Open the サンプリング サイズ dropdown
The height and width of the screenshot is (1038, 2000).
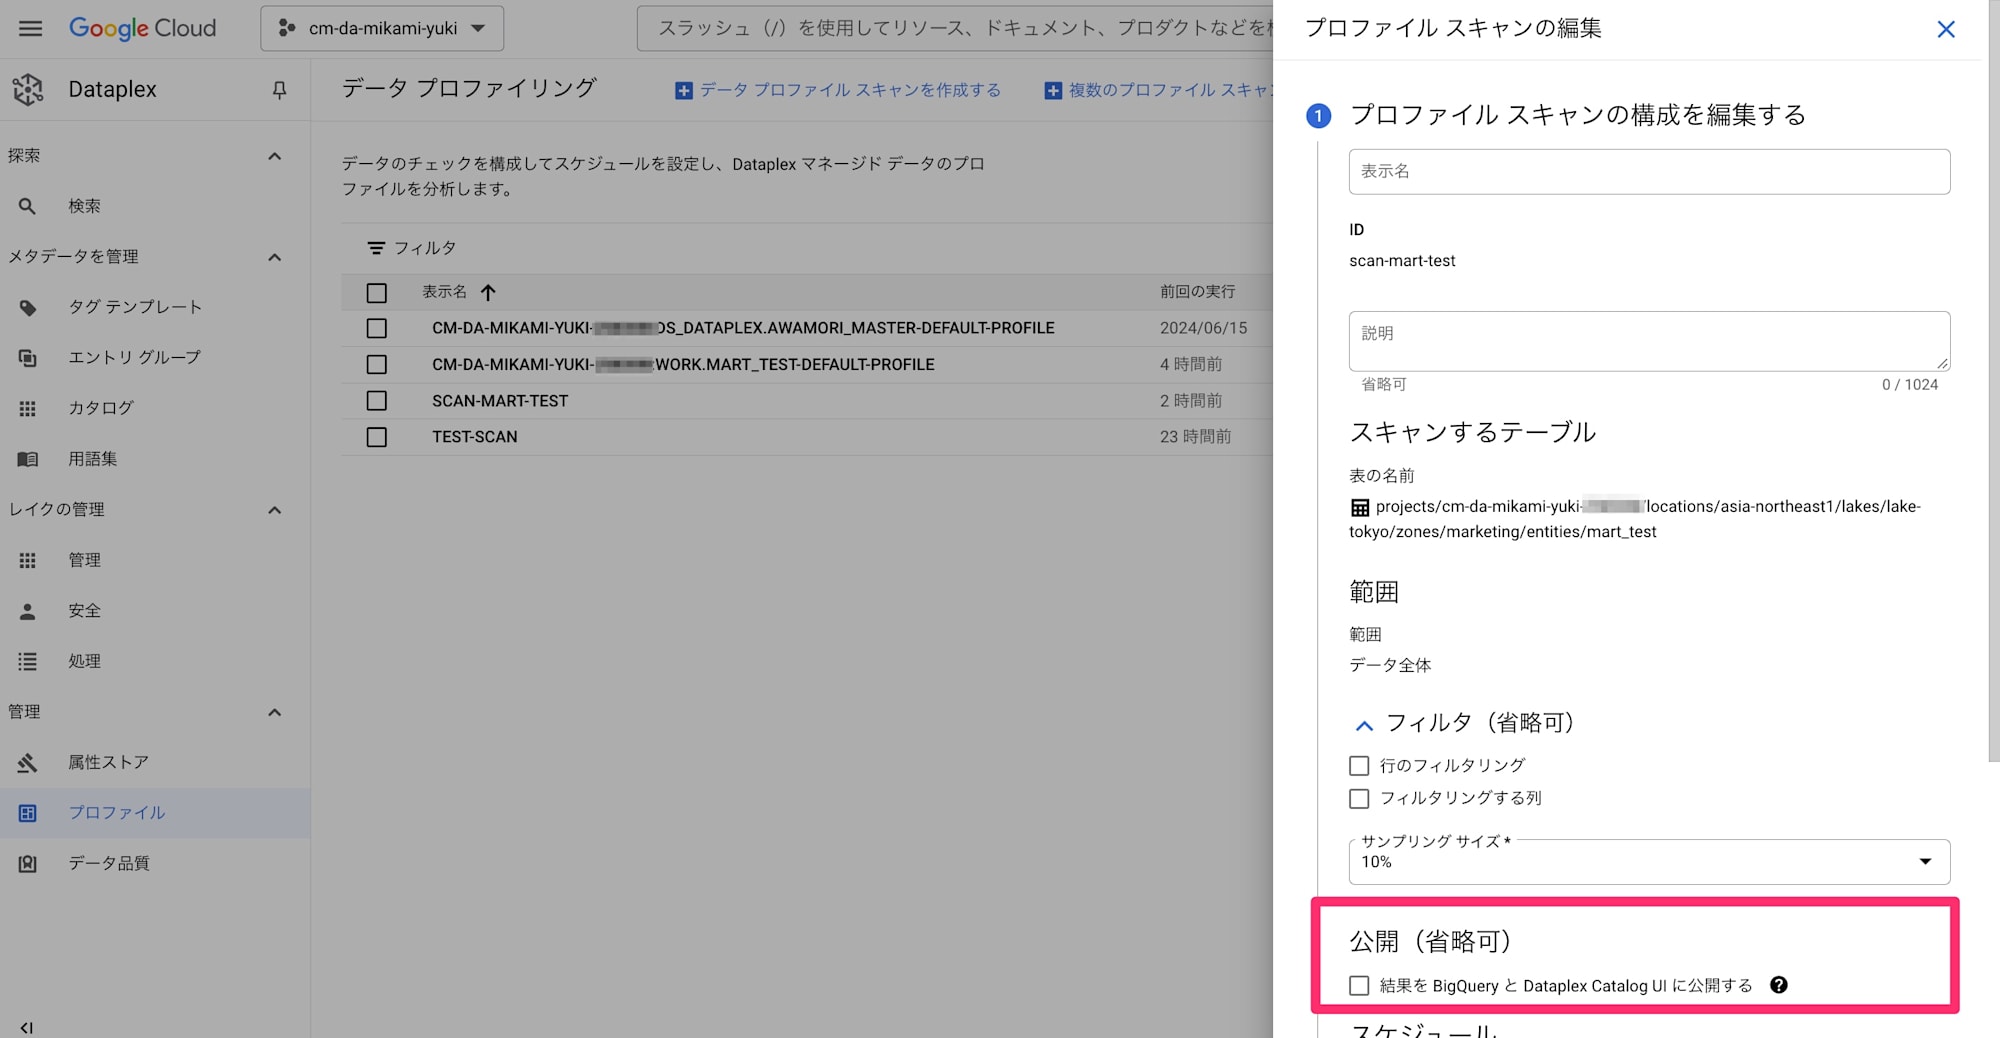(1649, 862)
